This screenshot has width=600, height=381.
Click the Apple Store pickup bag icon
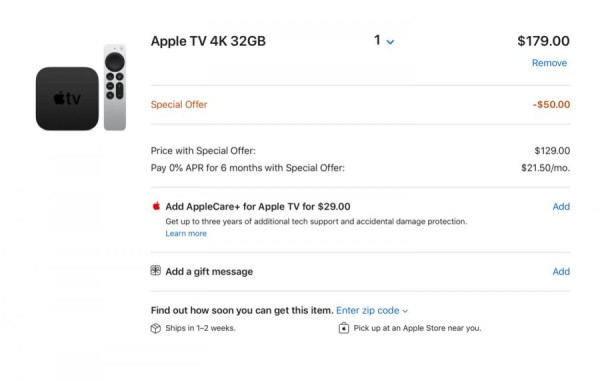pyautogui.click(x=344, y=328)
